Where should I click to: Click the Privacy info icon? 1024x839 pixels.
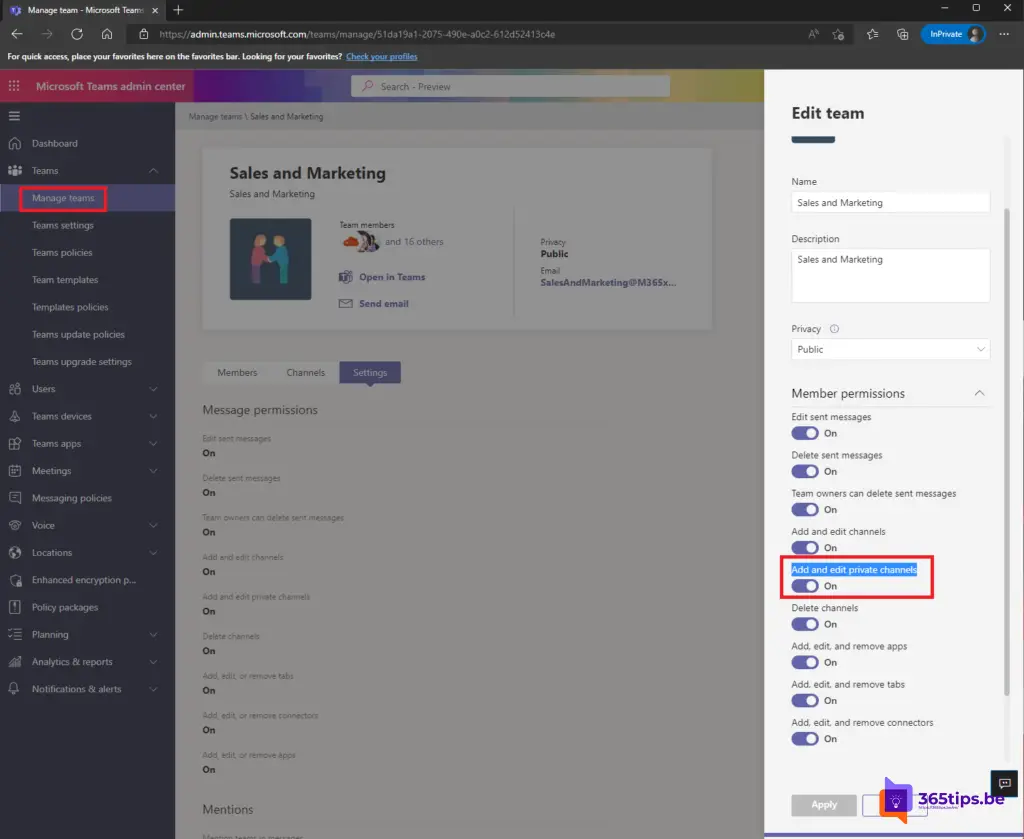click(834, 329)
